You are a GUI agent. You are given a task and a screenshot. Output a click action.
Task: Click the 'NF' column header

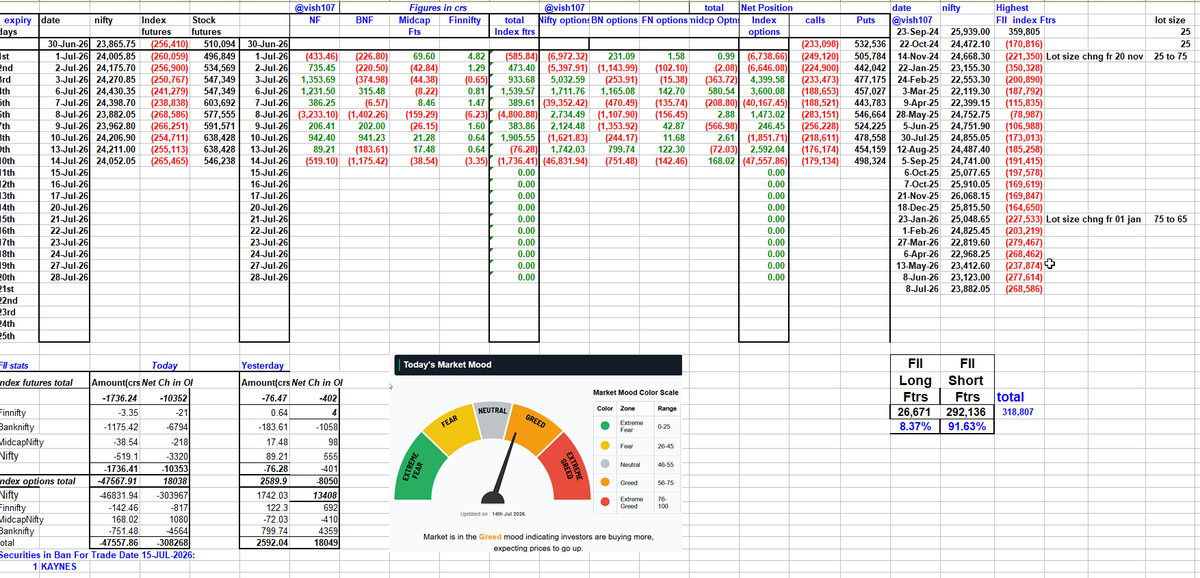pos(314,19)
